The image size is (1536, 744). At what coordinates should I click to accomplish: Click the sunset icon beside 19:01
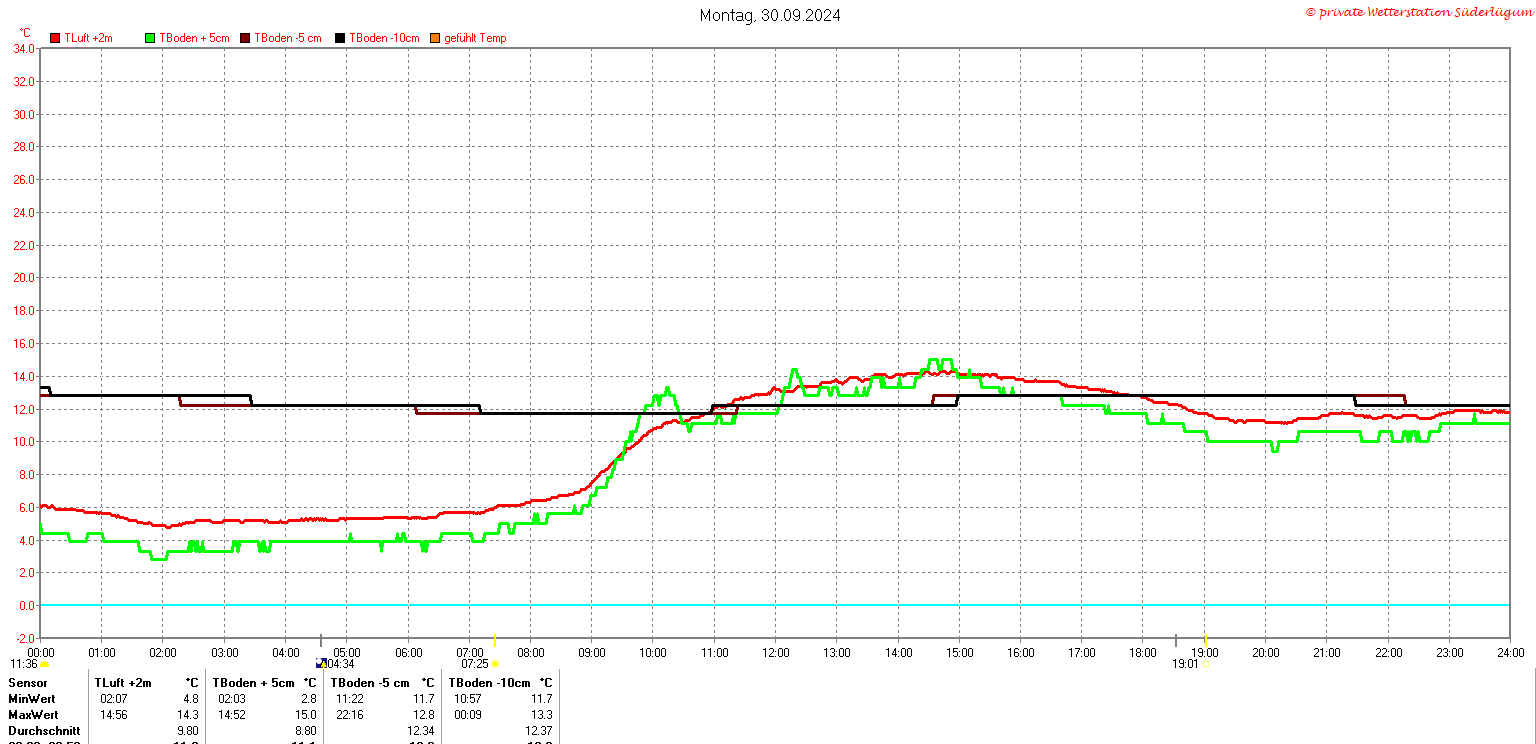(1206, 664)
